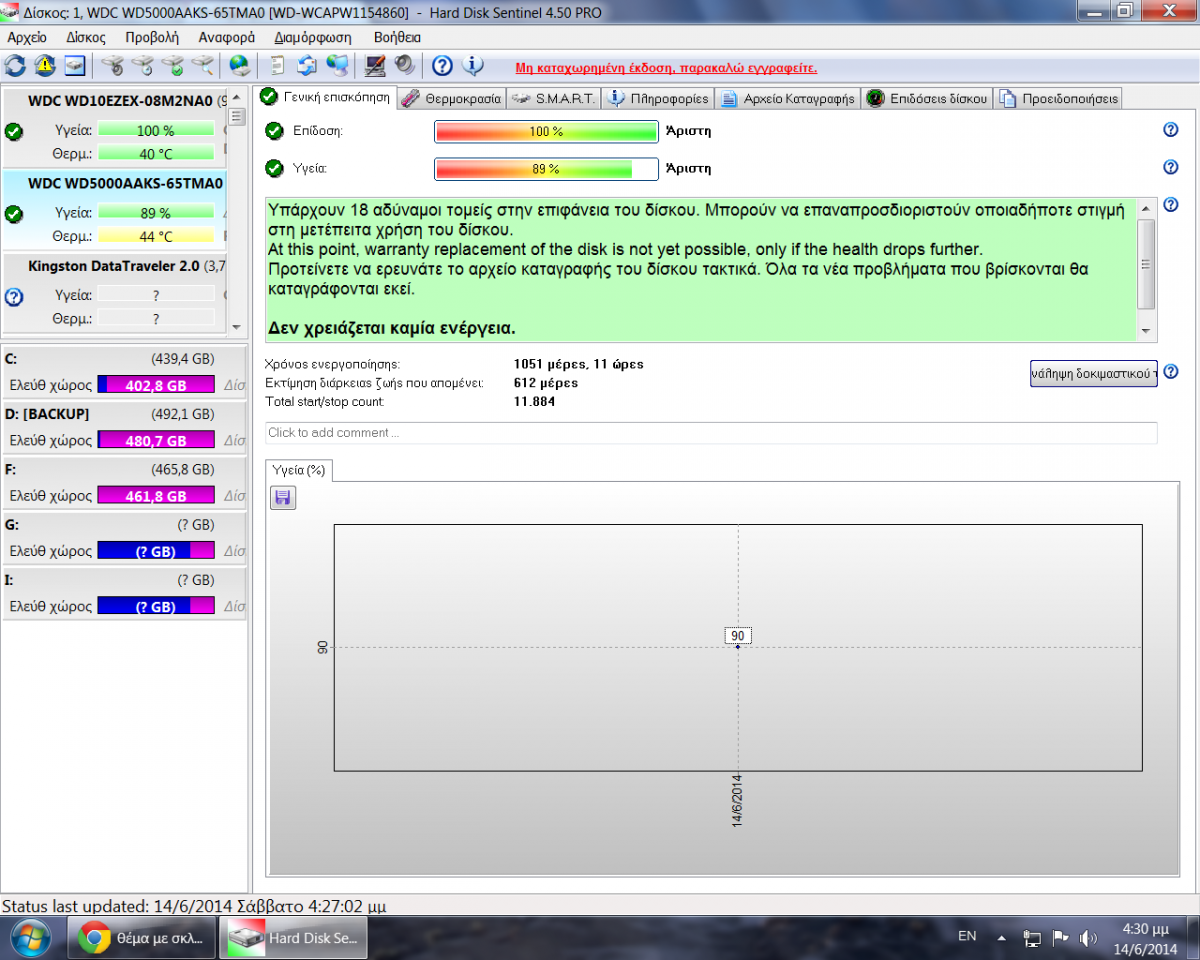Screen dimensions: 1200x960
Task: Click the 90 data point on health graph
Action: click(x=737, y=647)
